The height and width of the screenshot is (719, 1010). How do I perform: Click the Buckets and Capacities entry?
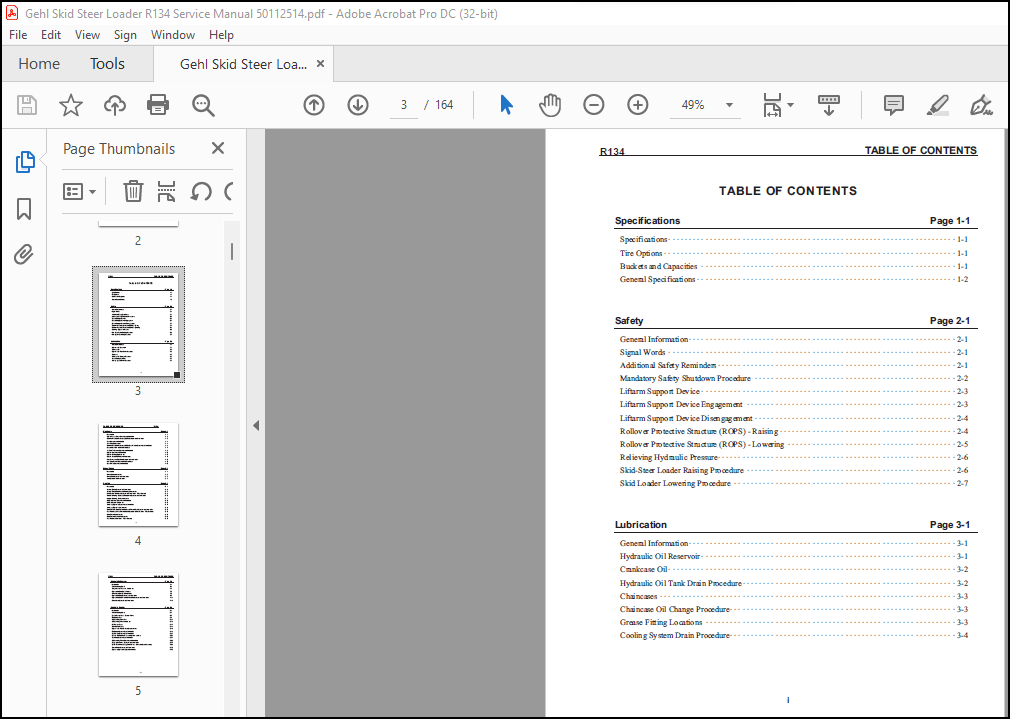658,266
